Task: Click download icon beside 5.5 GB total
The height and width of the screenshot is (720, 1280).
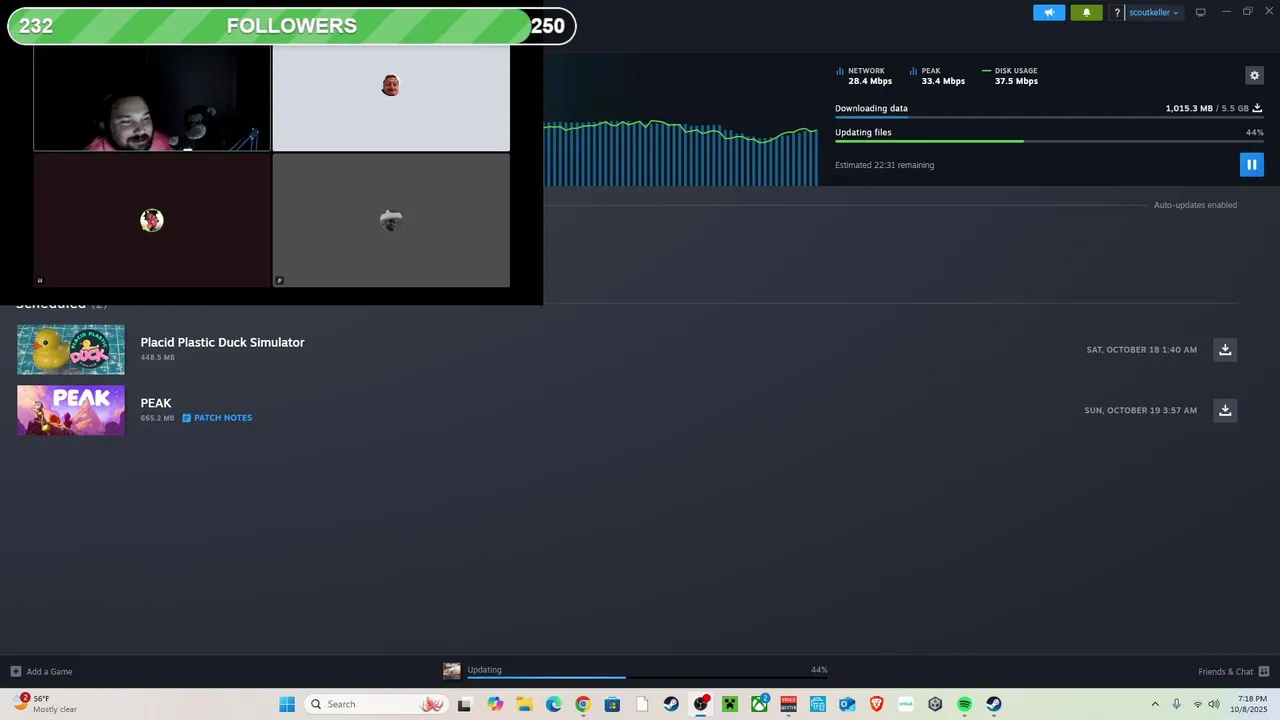Action: [1257, 108]
